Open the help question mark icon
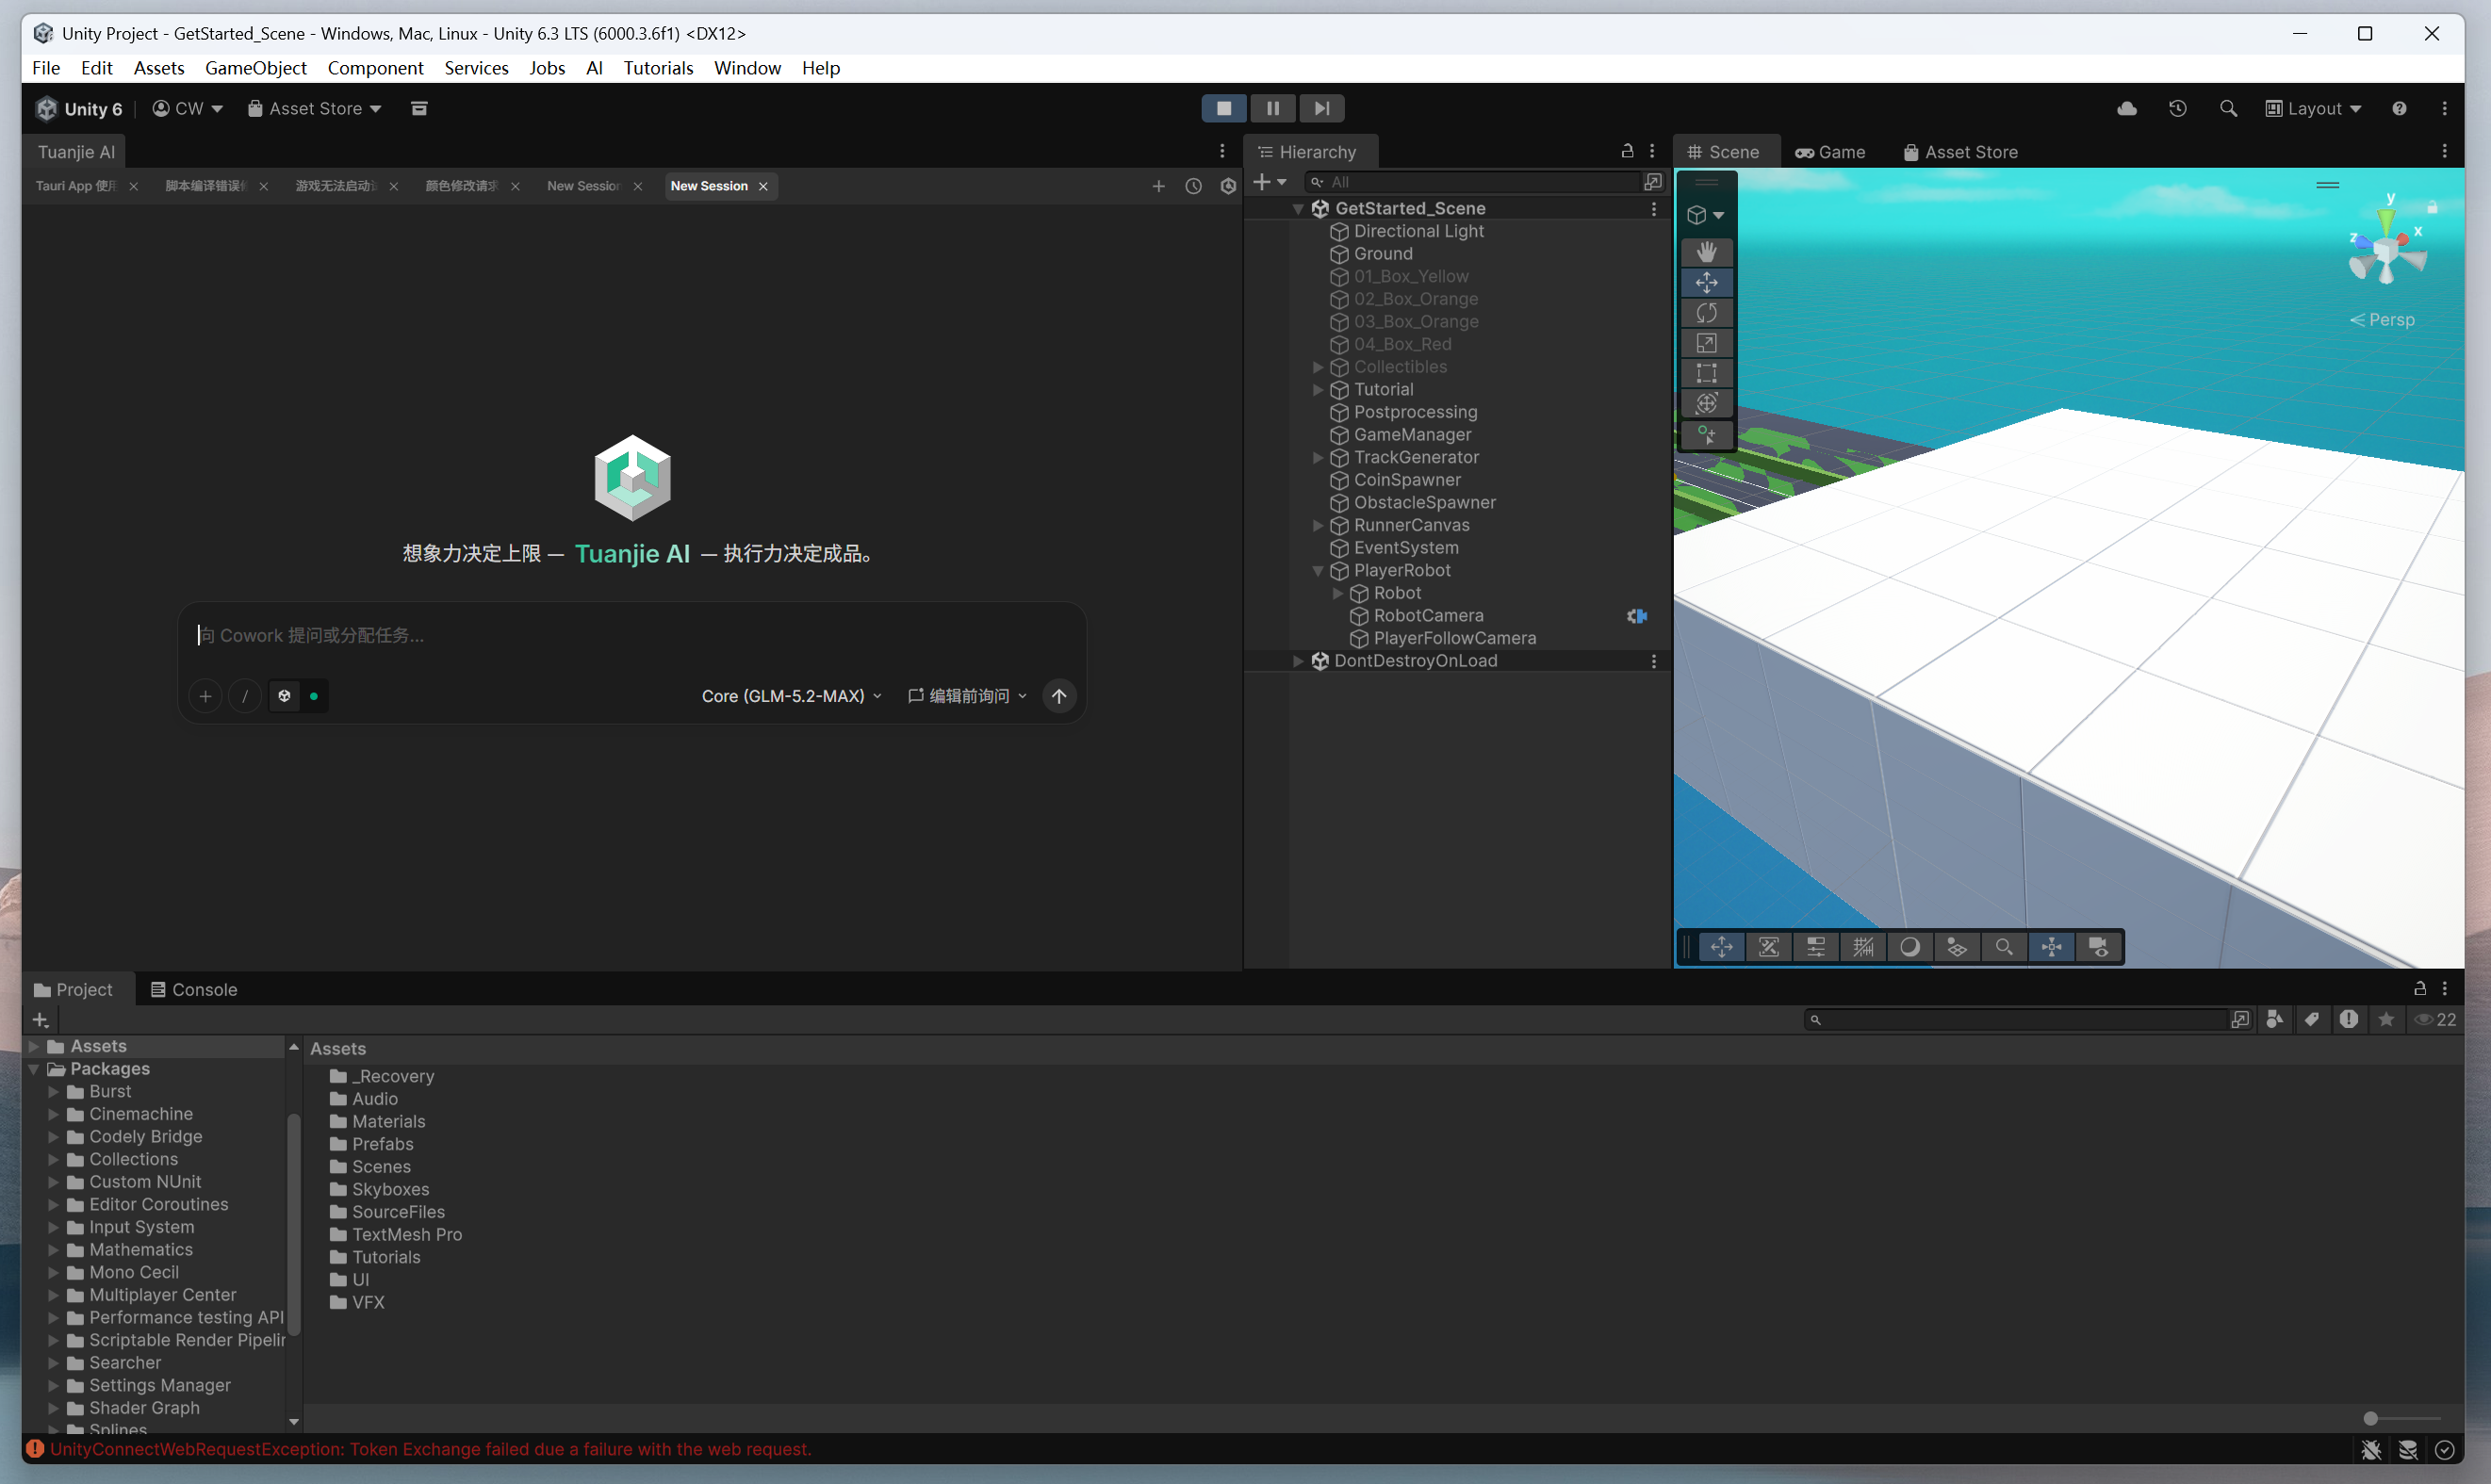Viewport: 2491px width, 1484px height. [x=2399, y=108]
